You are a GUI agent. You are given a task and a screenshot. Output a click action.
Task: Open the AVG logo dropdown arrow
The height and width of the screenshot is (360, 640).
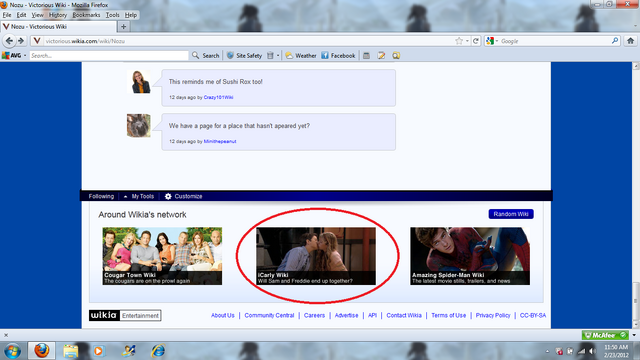click(x=25, y=56)
